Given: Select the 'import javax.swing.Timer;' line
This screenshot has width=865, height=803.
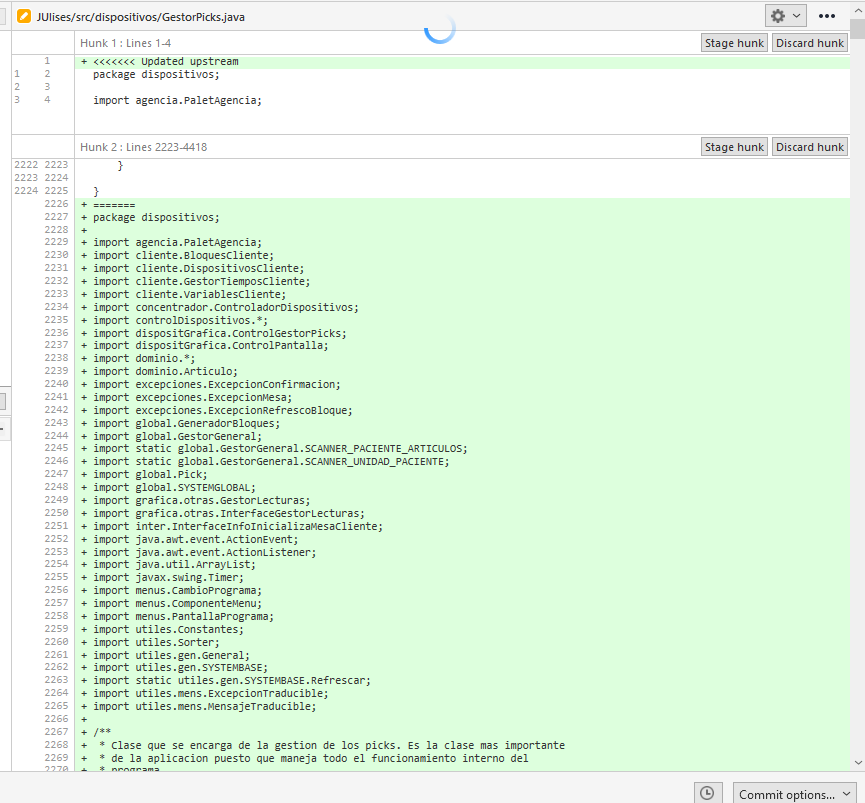Looking at the screenshot, I should click(x=462, y=577).
